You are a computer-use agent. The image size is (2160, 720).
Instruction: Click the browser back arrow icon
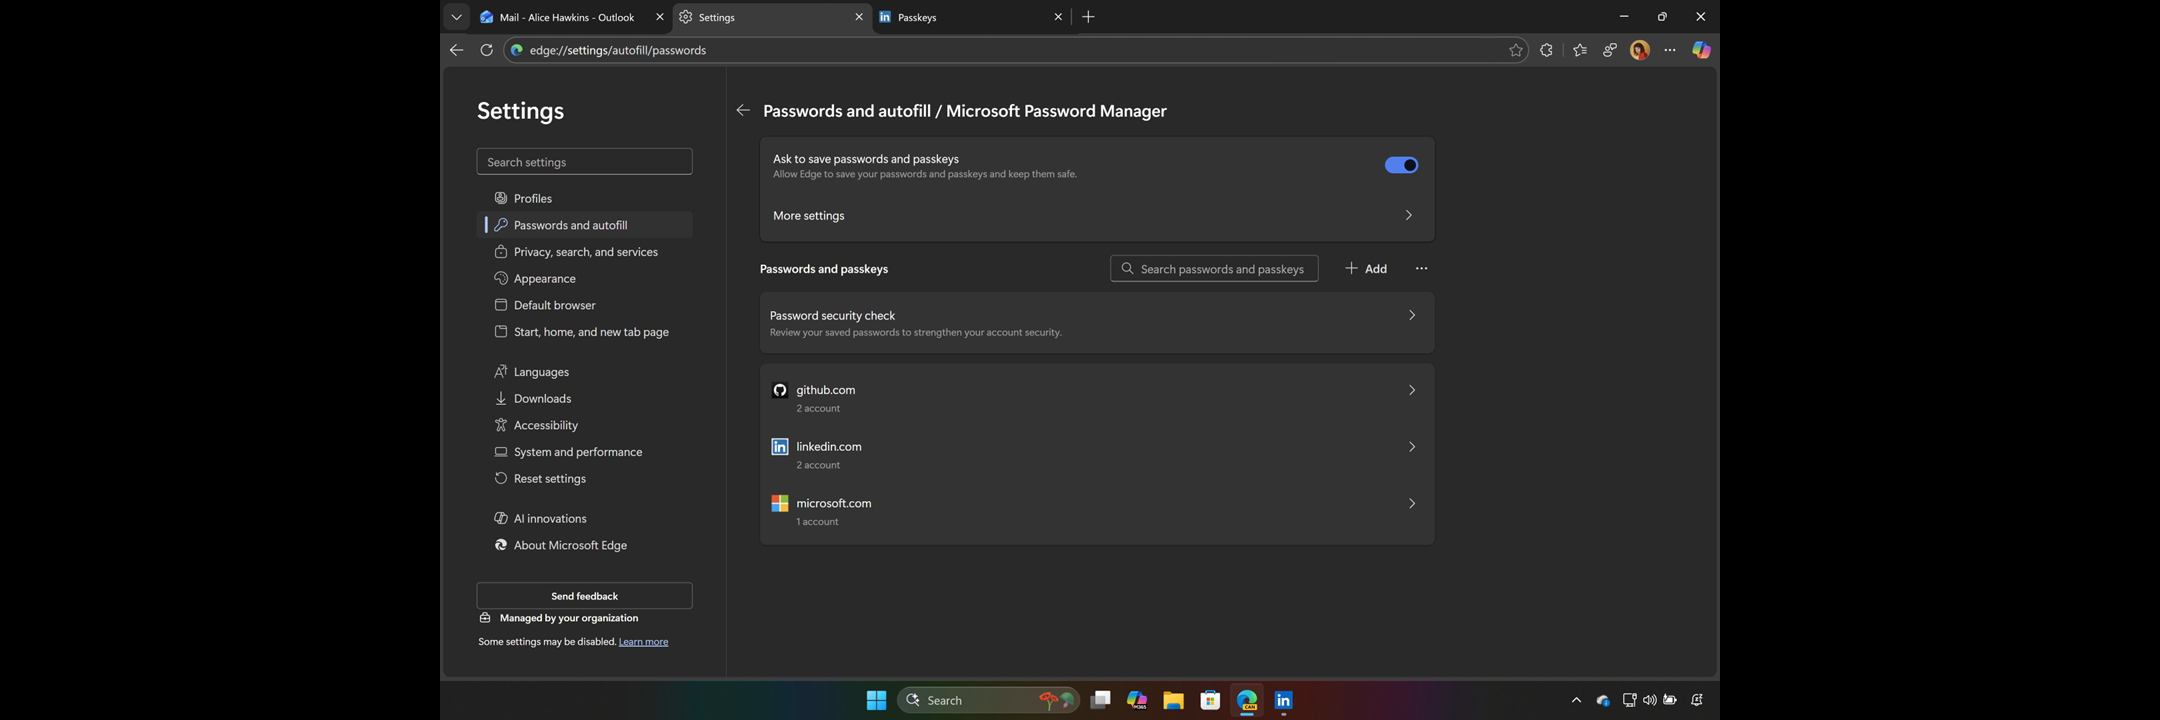click(x=456, y=50)
